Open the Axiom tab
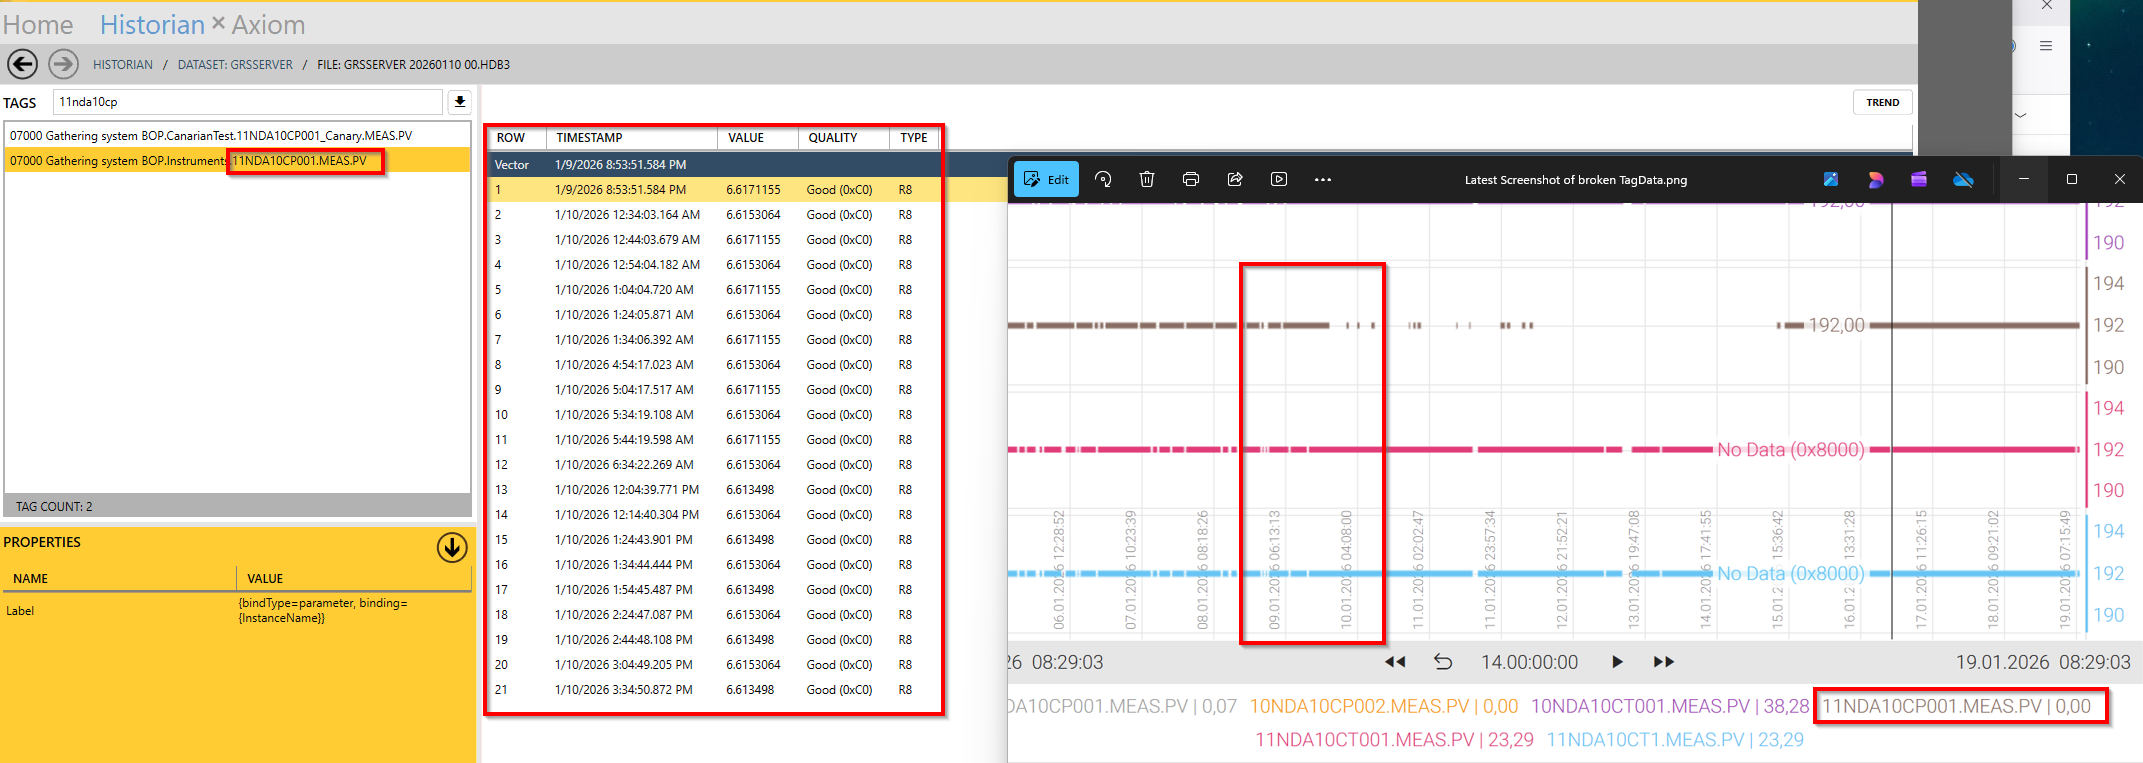Viewport: 2143px width, 763px height. 268,24
